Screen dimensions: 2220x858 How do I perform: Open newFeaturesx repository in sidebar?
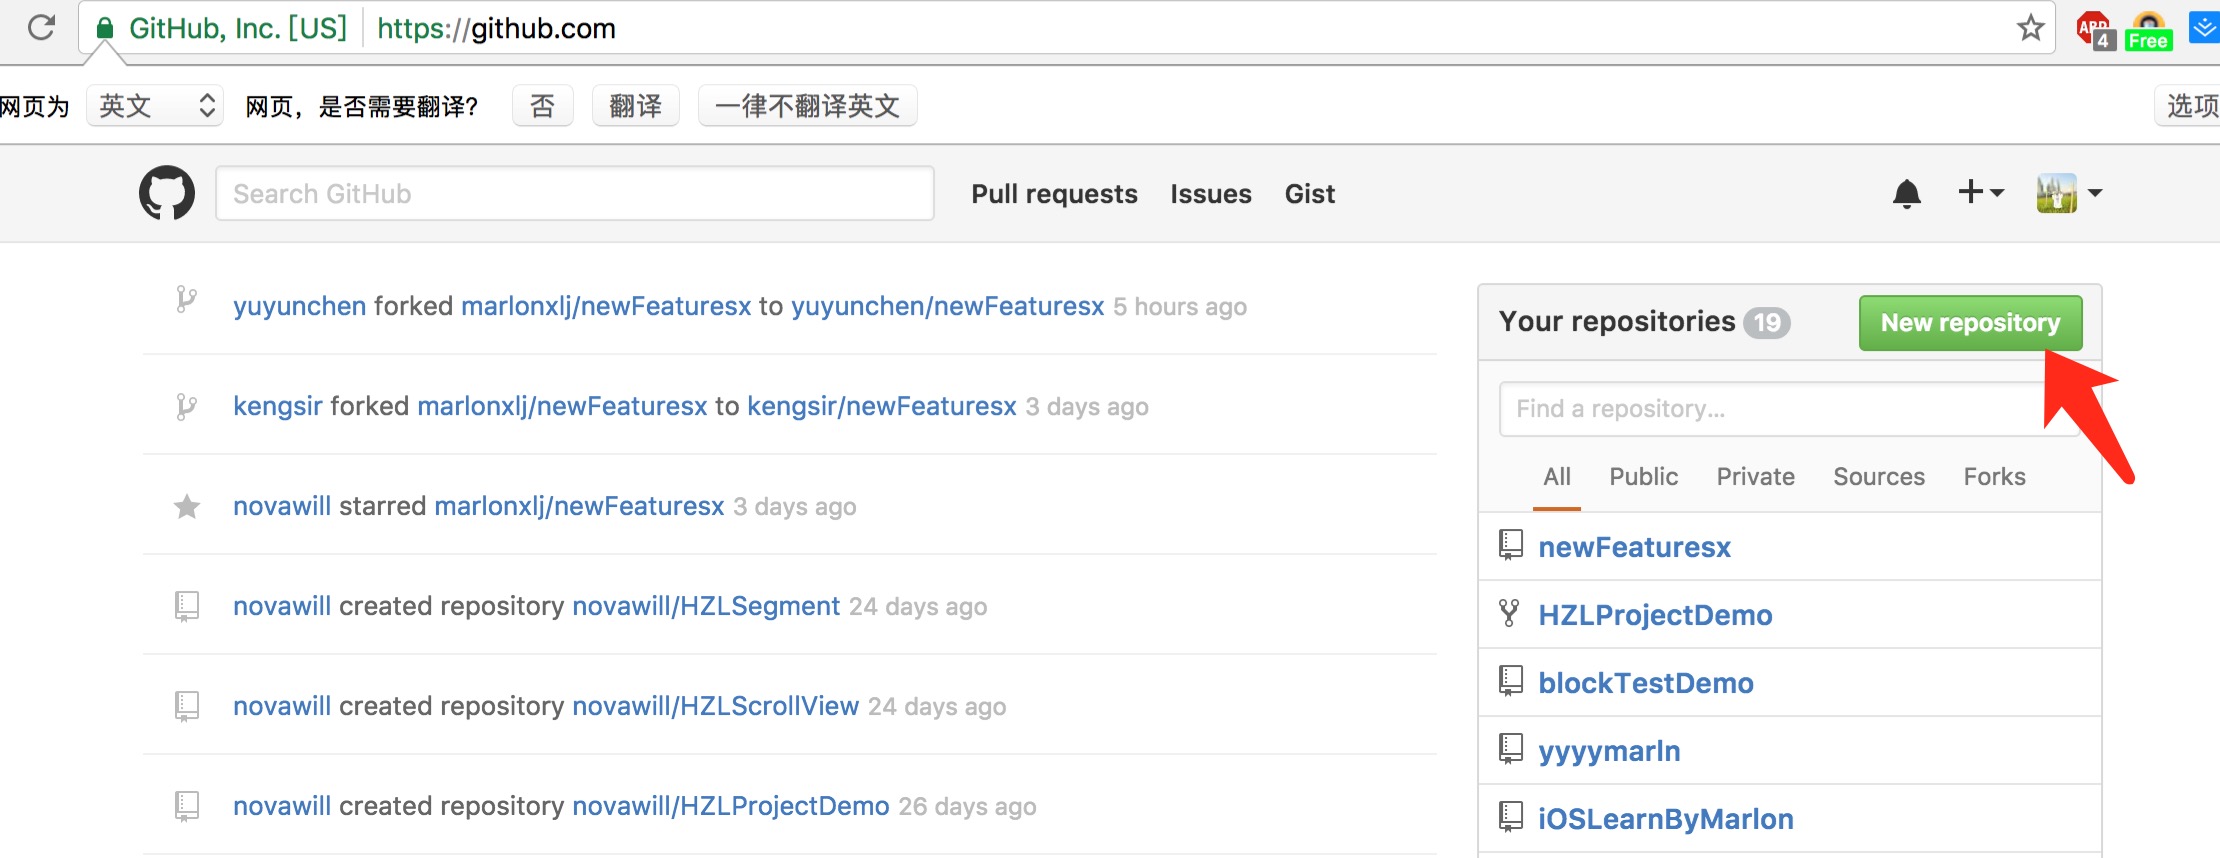click(1634, 547)
